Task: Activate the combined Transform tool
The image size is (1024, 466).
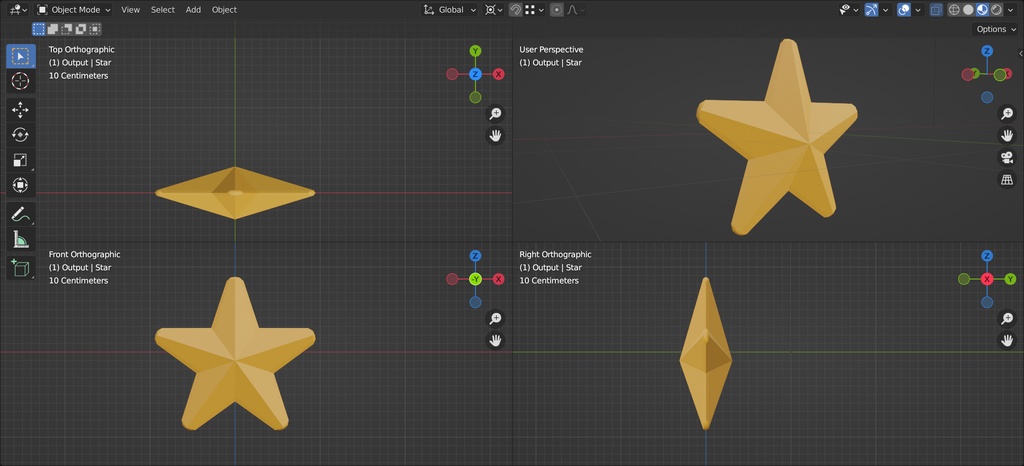Action: (x=20, y=186)
